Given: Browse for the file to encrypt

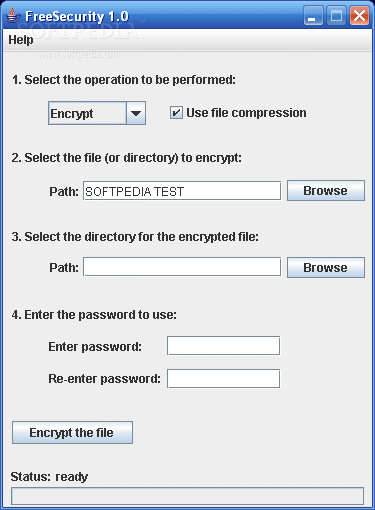Looking at the screenshot, I should coord(326,191).
